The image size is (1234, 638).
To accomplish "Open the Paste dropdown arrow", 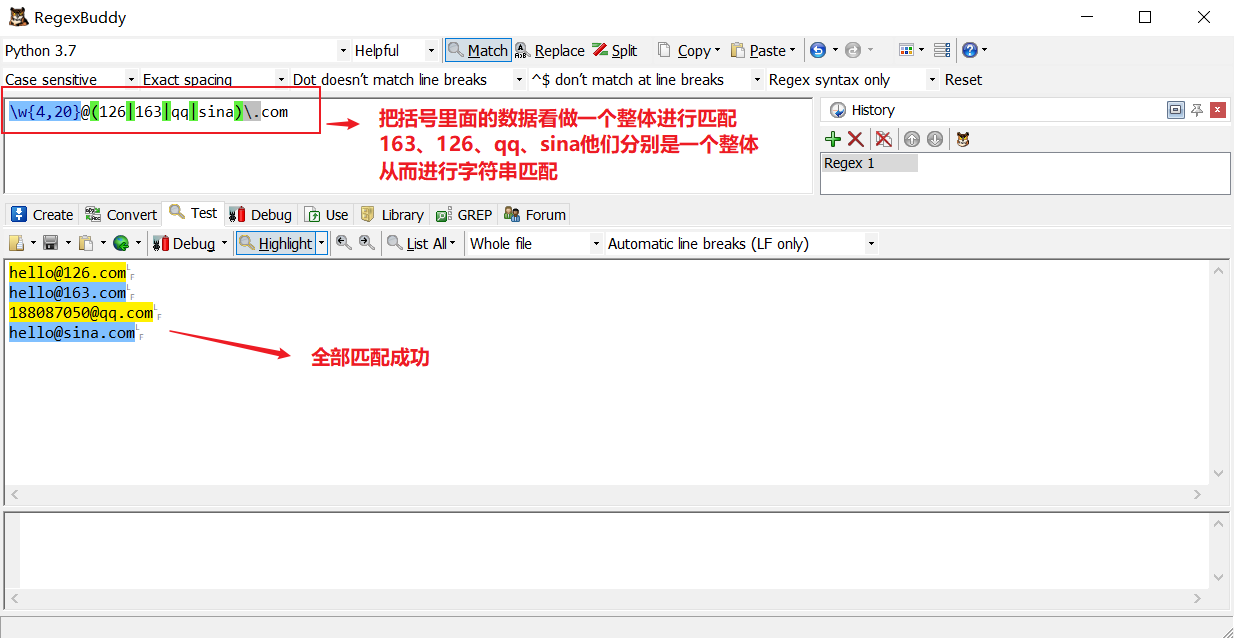I will (x=792, y=50).
